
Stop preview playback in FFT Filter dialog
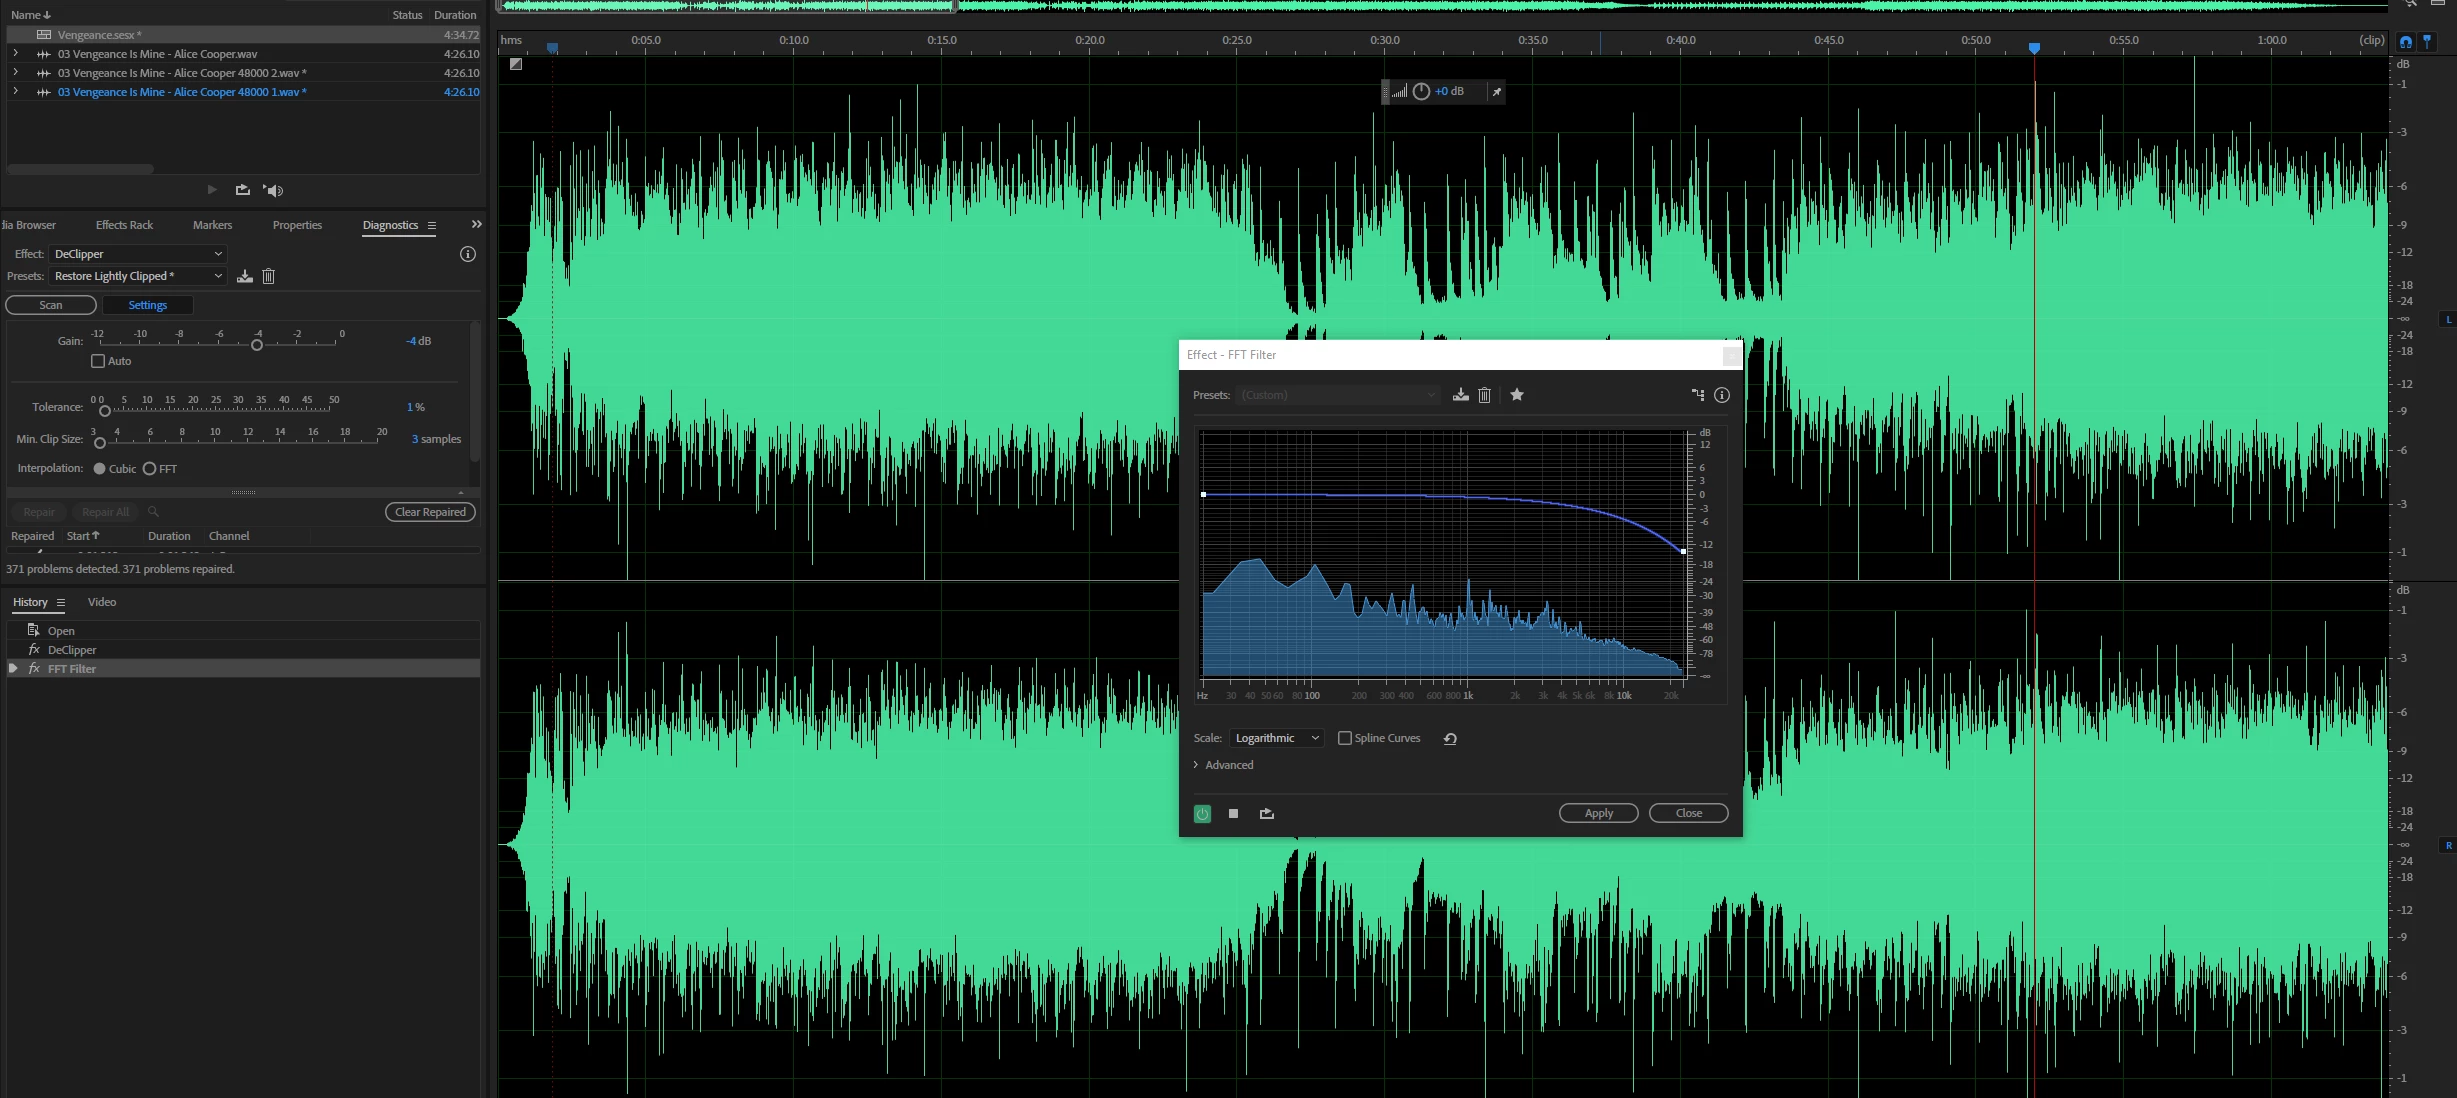(1233, 814)
